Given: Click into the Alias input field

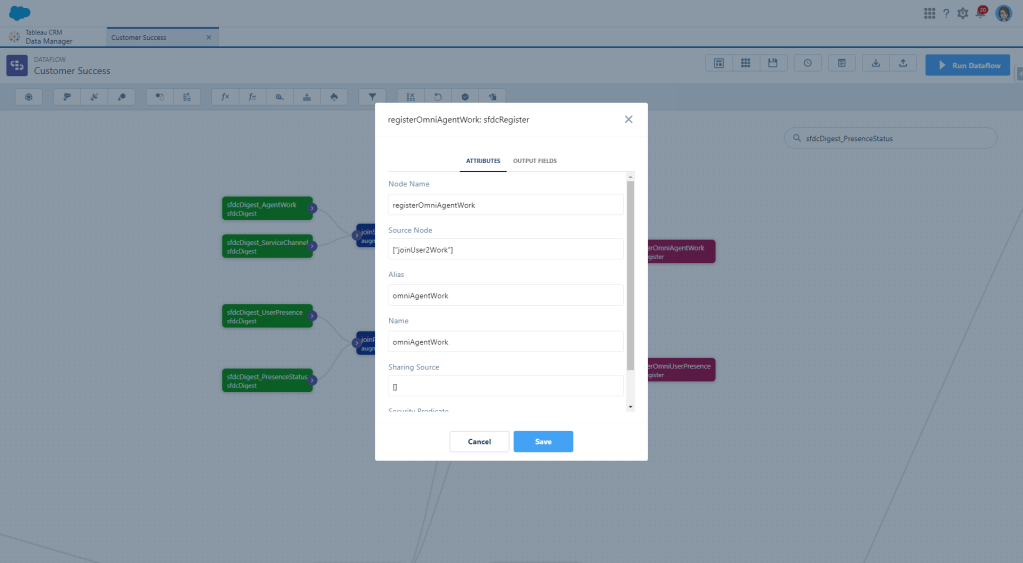Looking at the screenshot, I should [505, 295].
